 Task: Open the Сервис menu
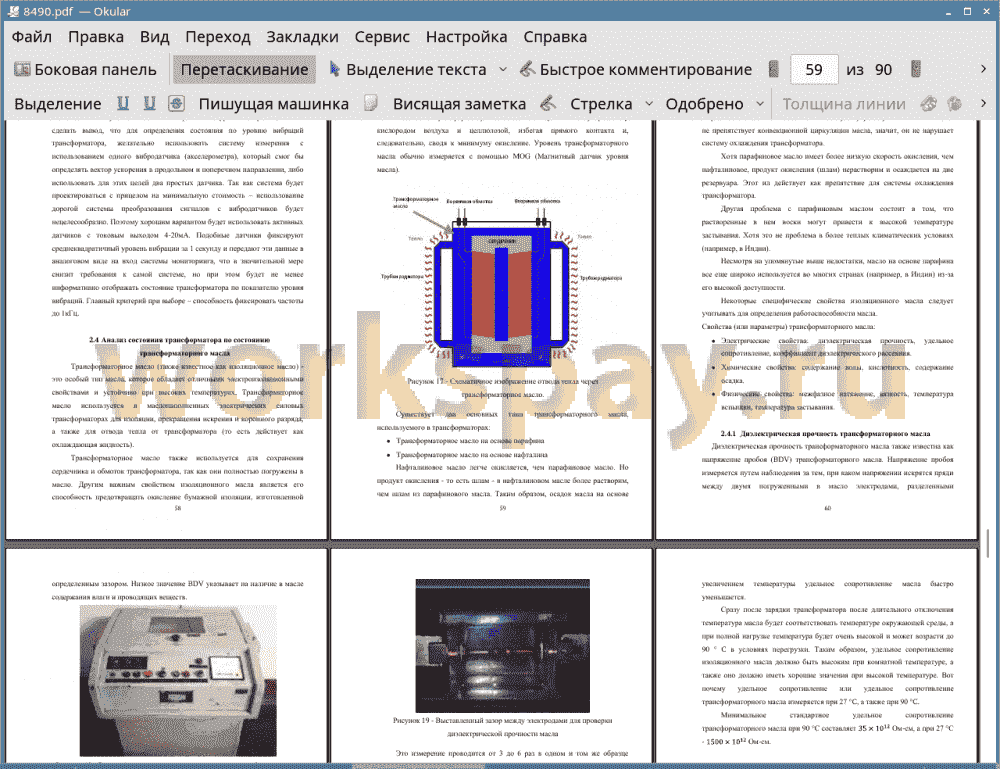[x=382, y=37]
